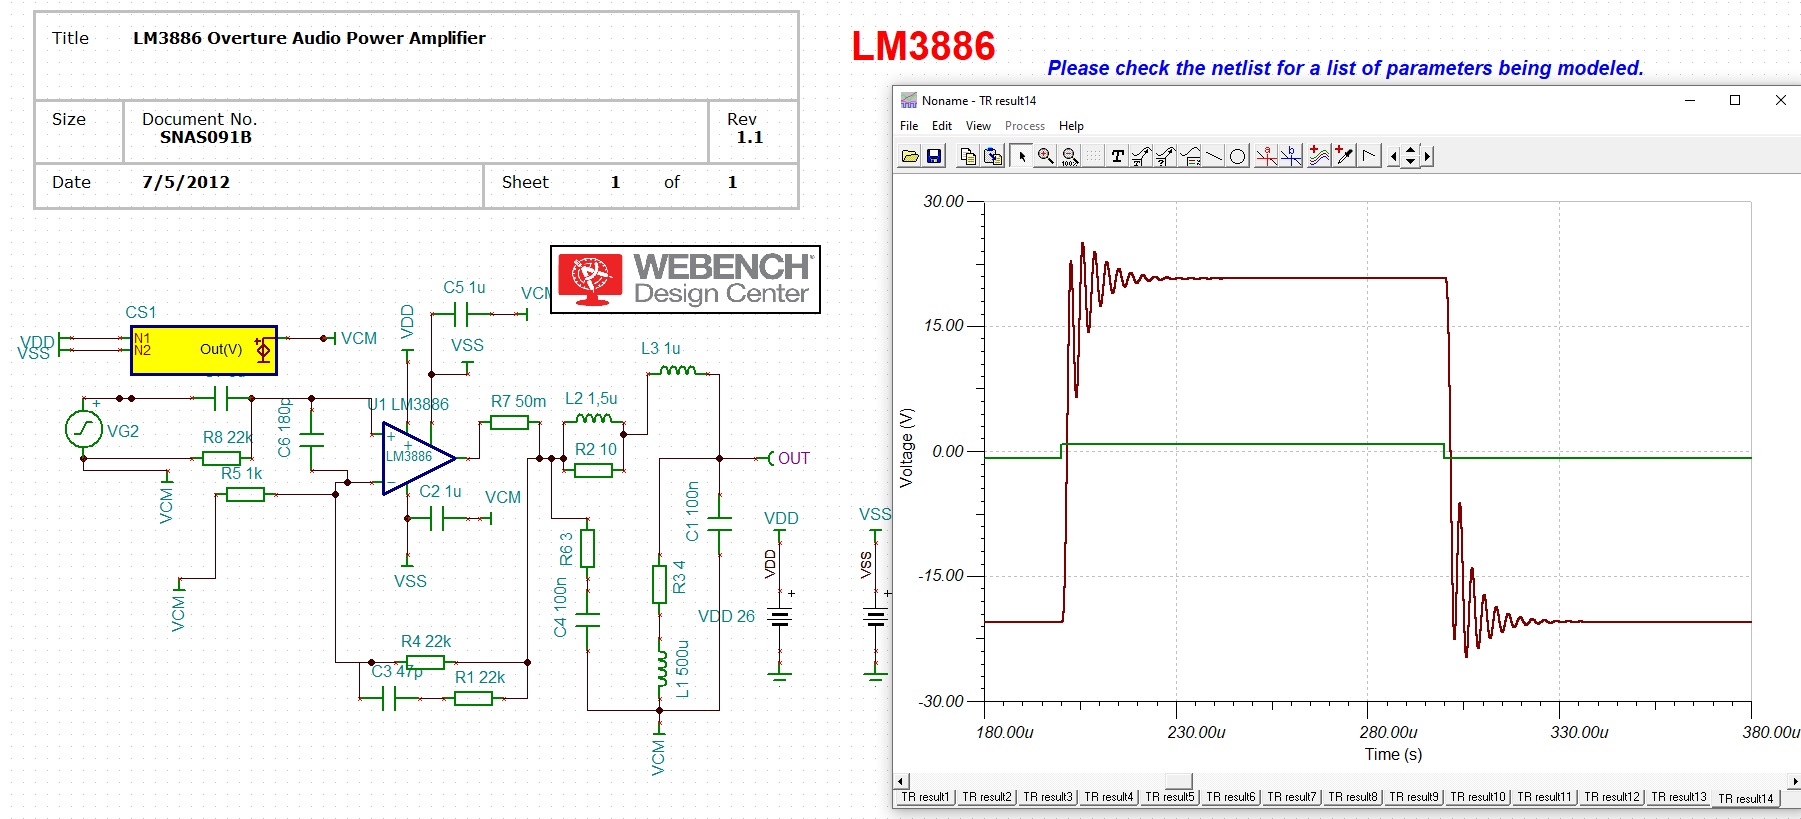
Task: Switch to the TR result2 tab
Action: tap(986, 797)
